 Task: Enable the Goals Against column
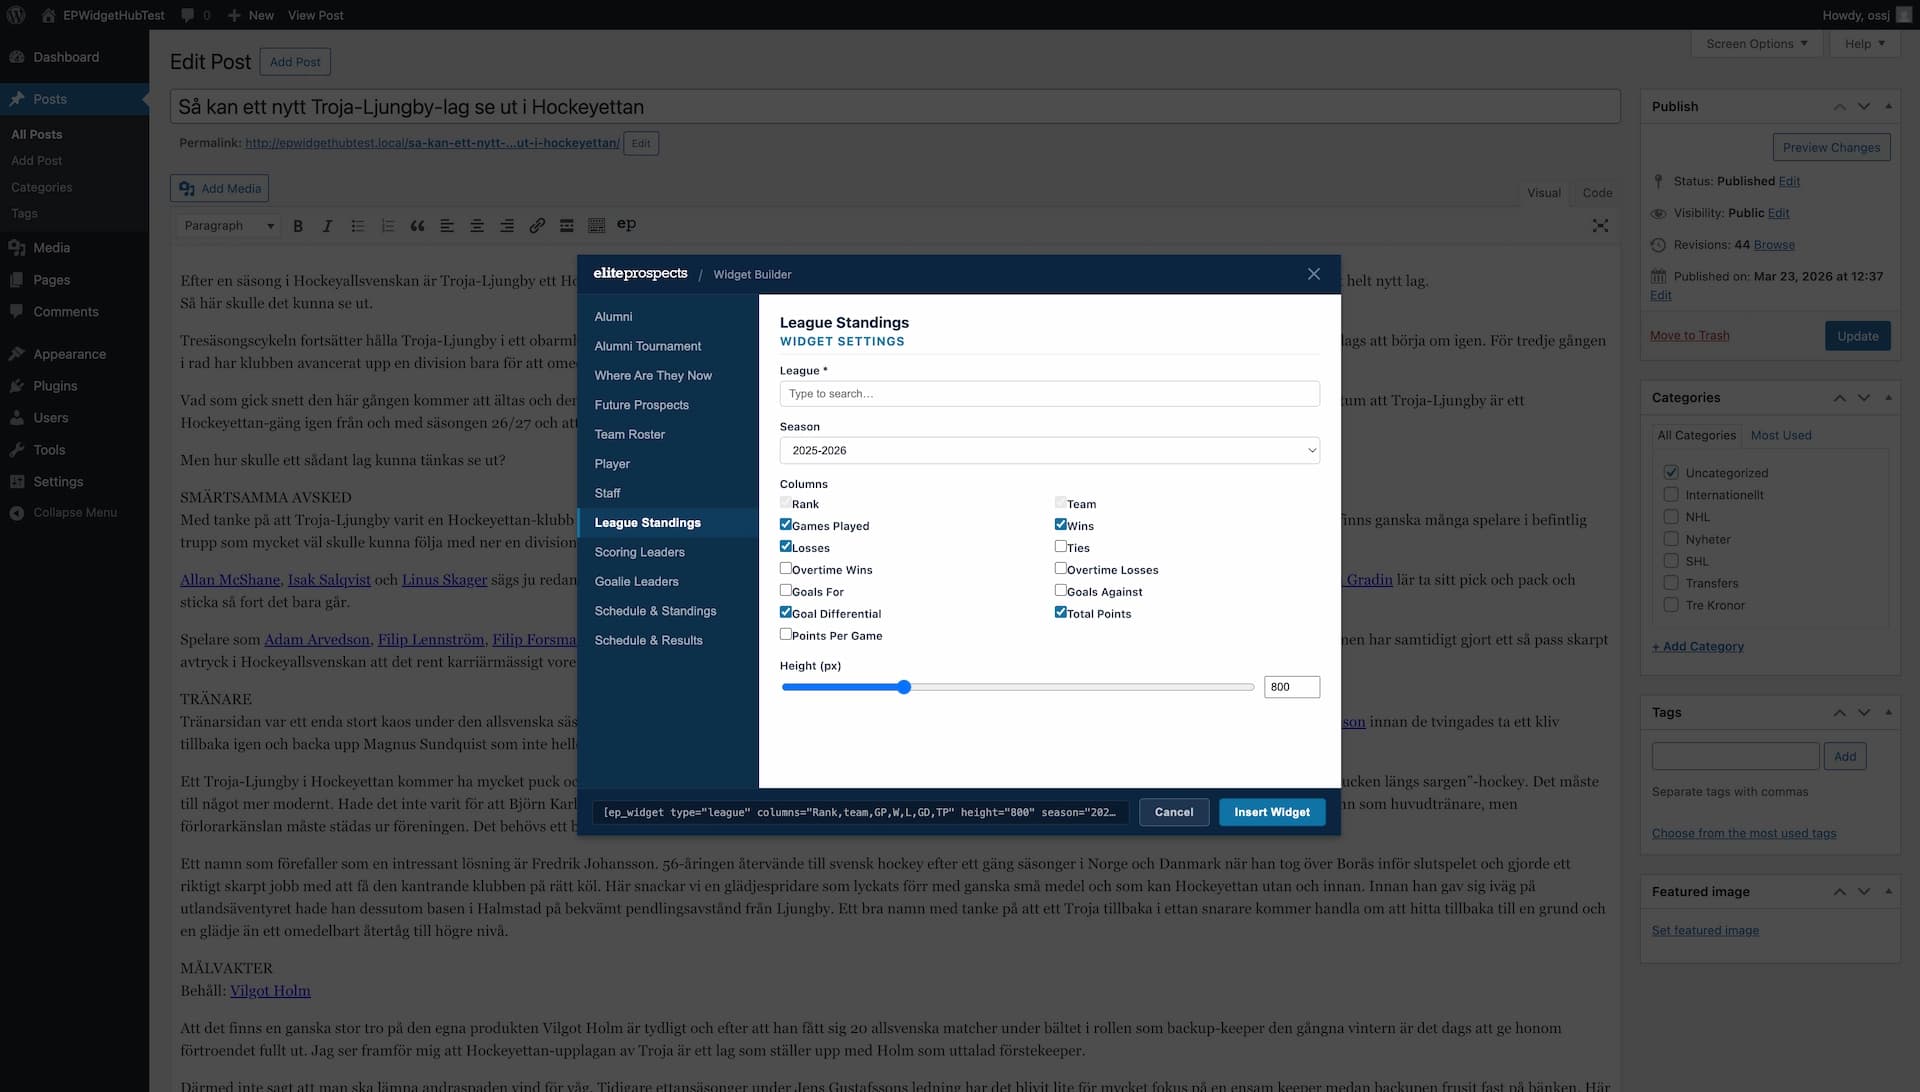click(x=1061, y=591)
